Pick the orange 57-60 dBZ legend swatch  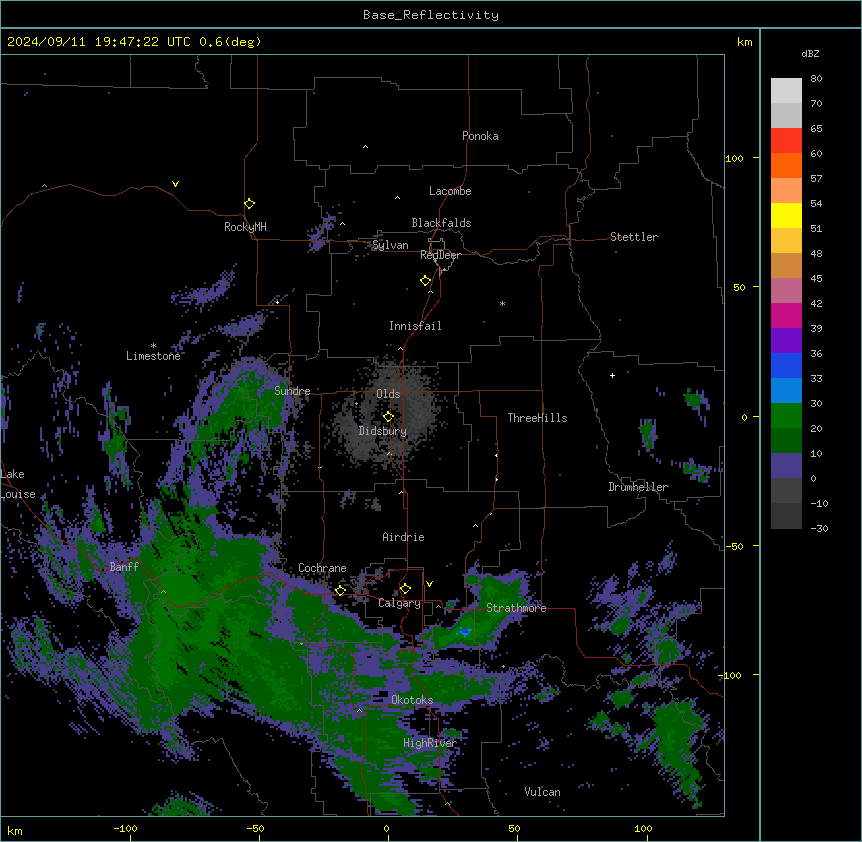786,165
